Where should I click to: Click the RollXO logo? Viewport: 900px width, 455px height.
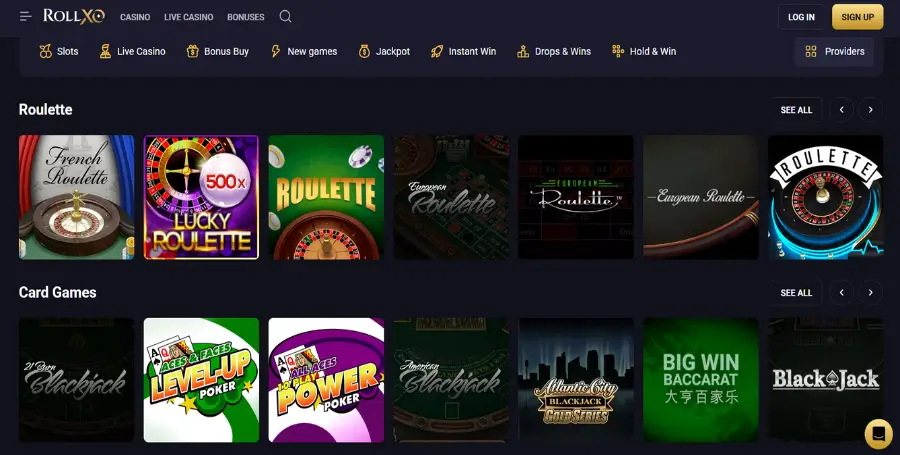[74, 17]
